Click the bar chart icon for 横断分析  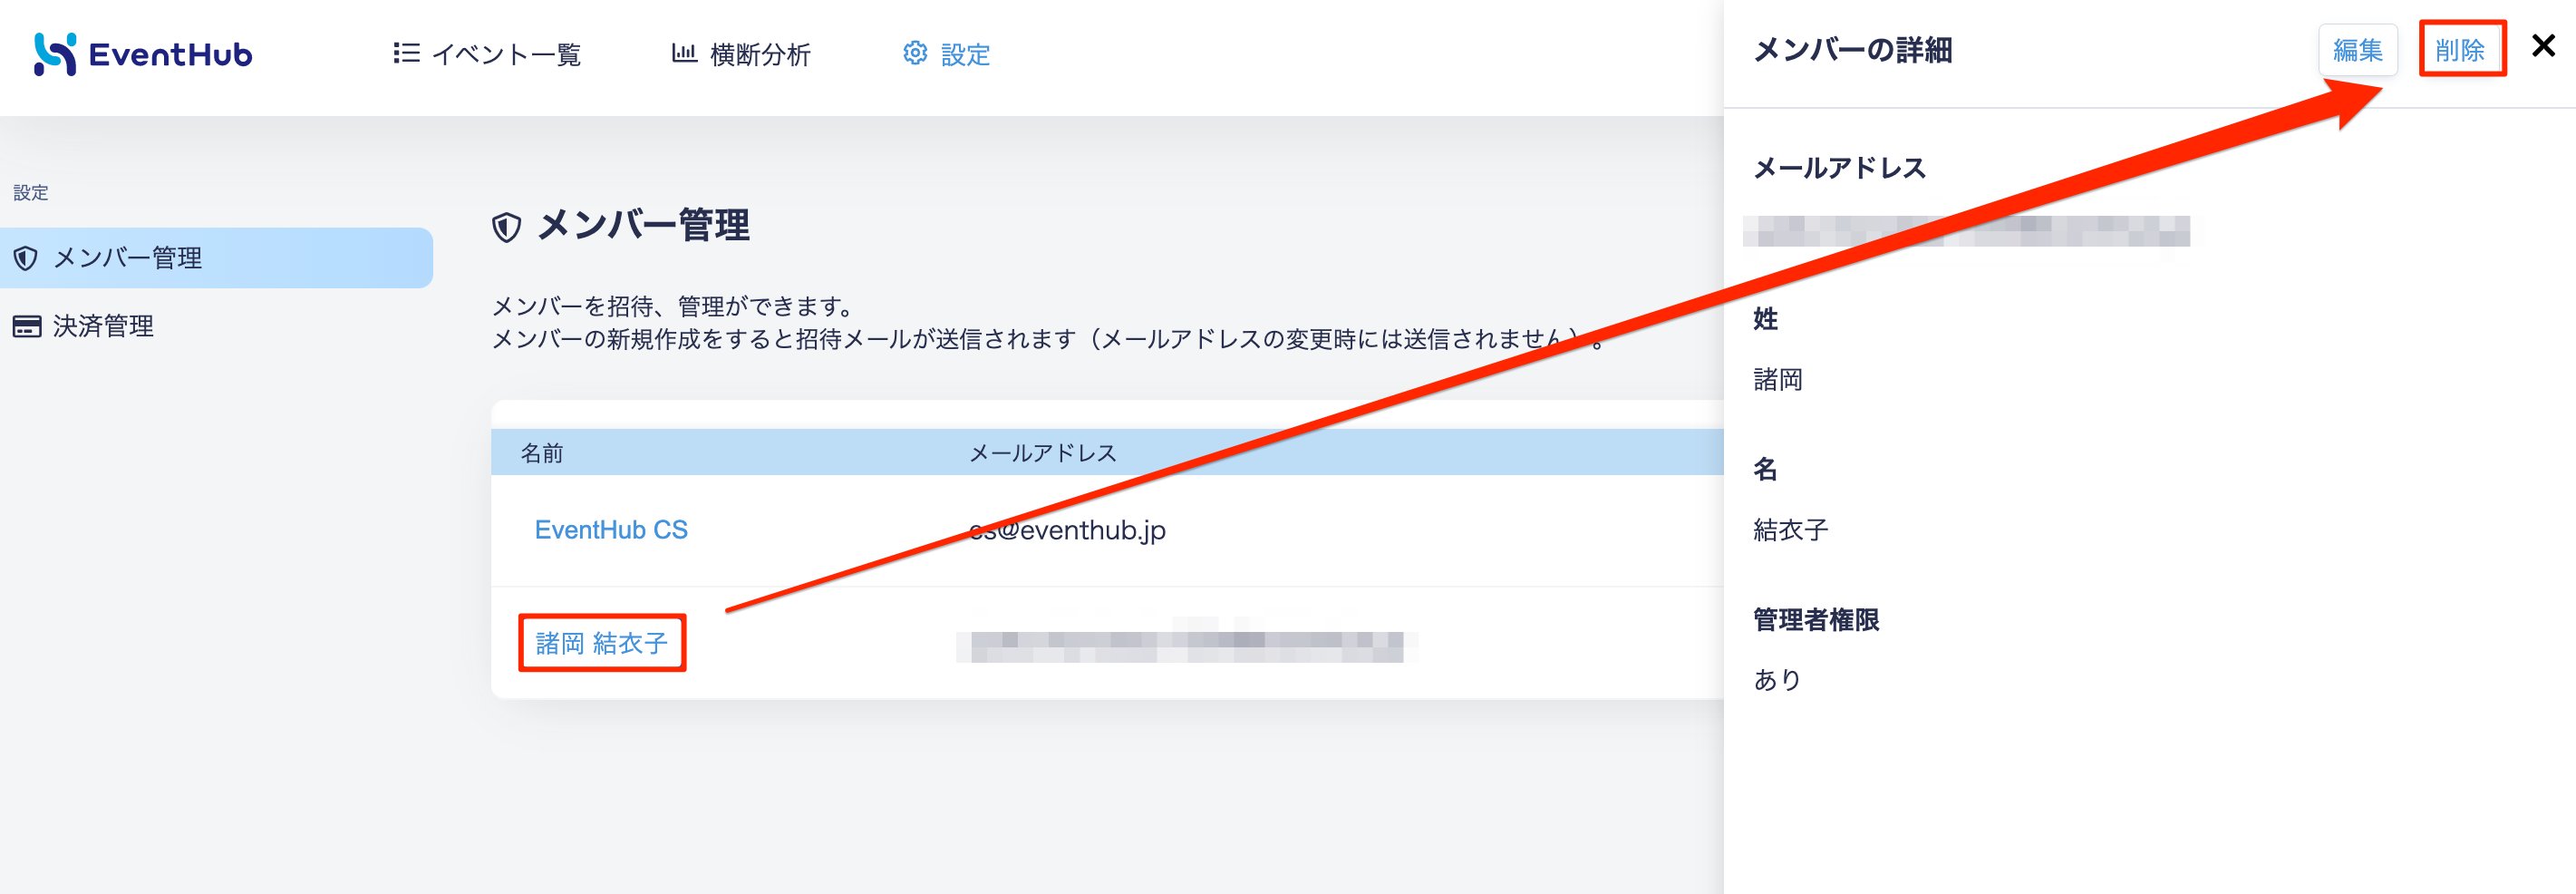click(684, 53)
